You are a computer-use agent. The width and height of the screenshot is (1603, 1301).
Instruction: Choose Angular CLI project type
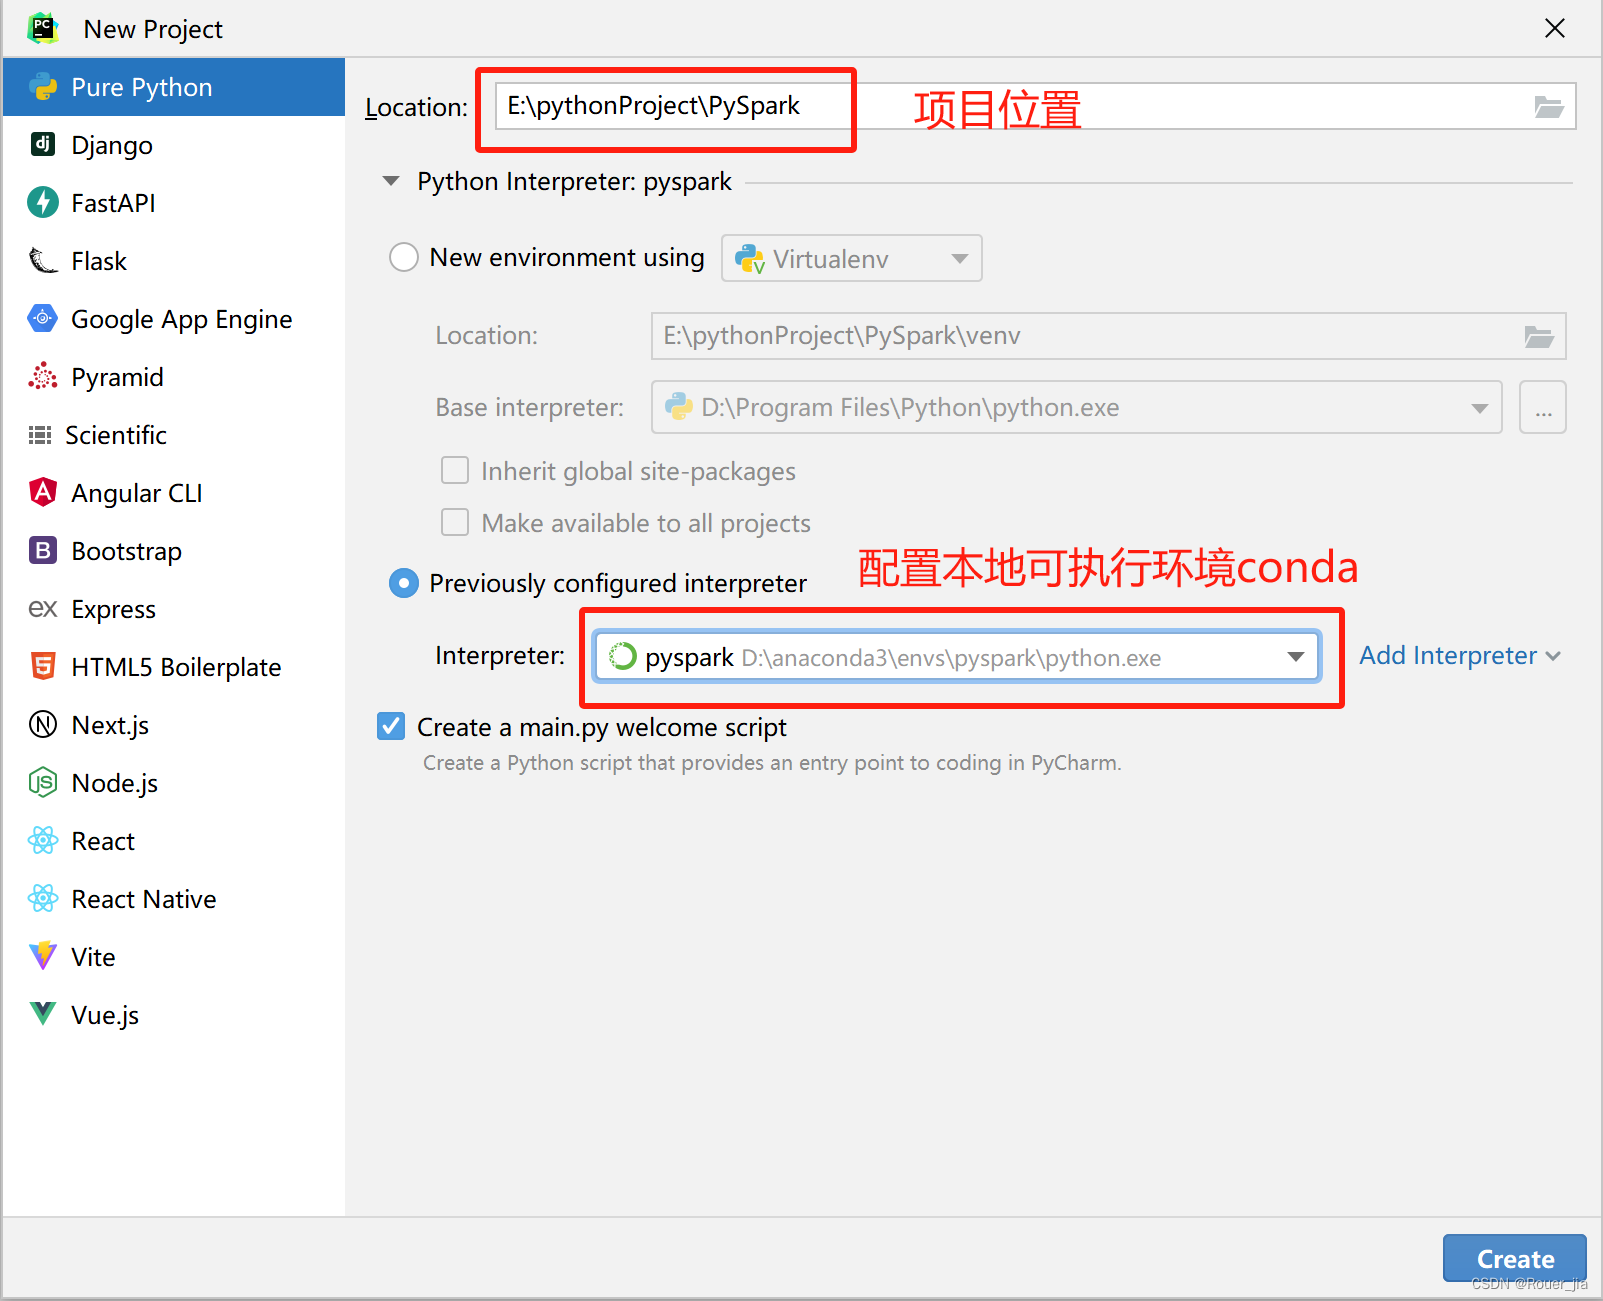coord(174,493)
